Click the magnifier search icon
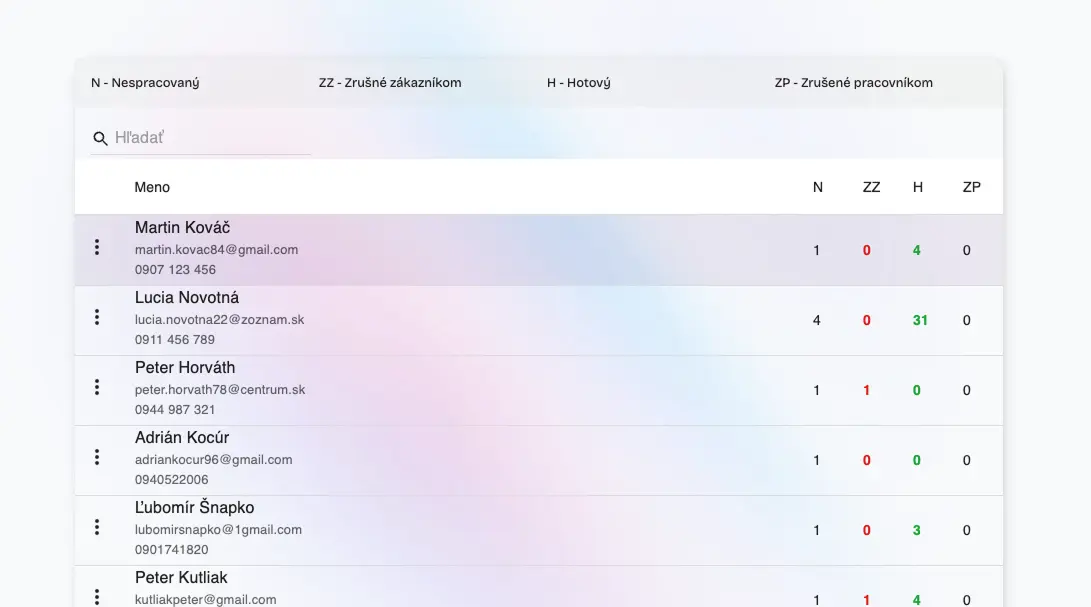1091x607 pixels. (x=100, y=138)
